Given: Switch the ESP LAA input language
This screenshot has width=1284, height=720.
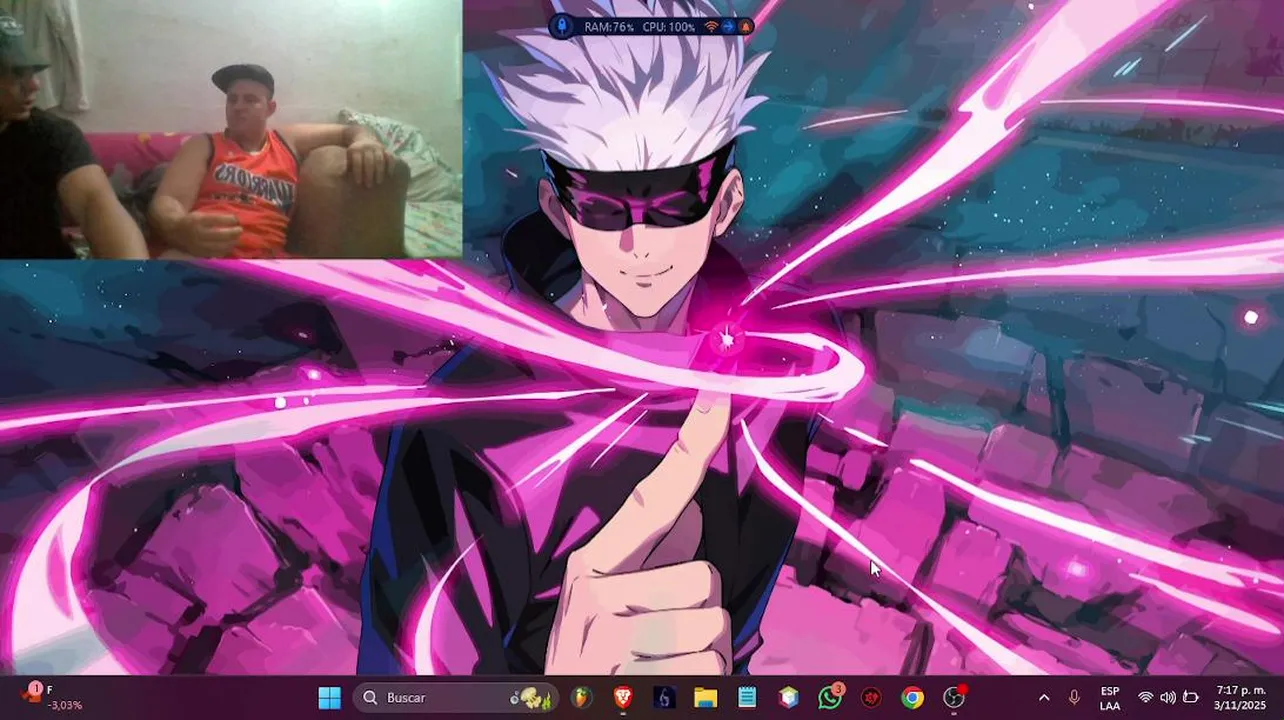Looking at the screenshot, I should tap(1110, 697).
